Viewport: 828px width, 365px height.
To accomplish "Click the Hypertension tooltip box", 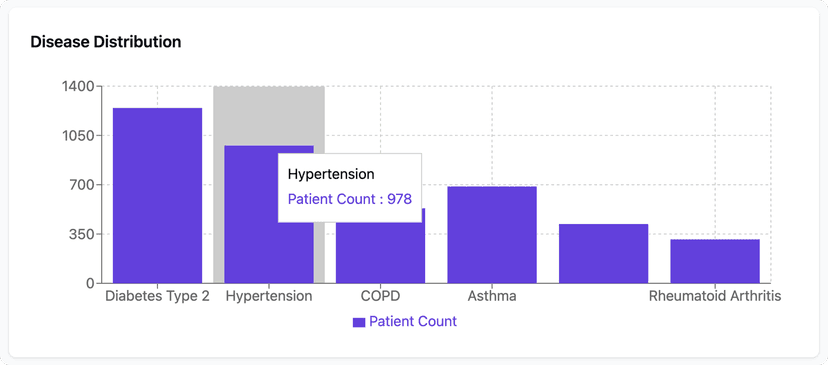I will pyautogui.click(x=350, y=188).
